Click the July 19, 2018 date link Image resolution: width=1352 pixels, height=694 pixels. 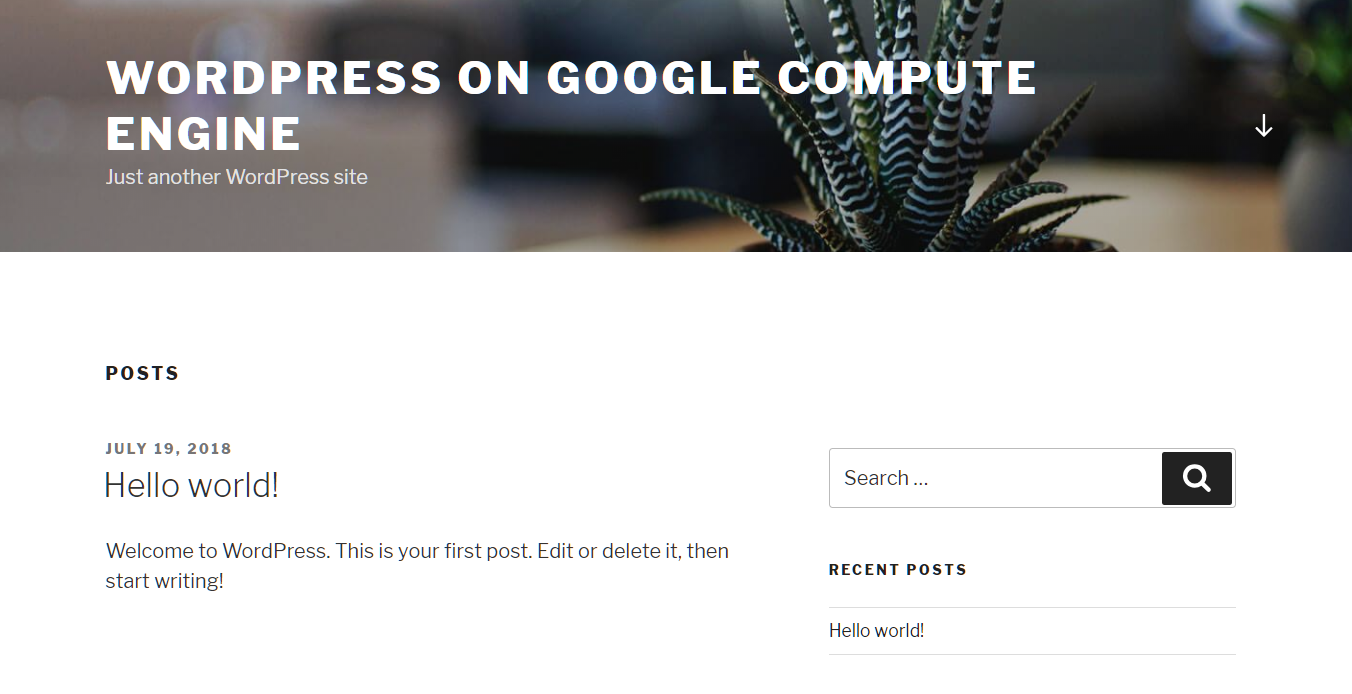pos(169,449)
